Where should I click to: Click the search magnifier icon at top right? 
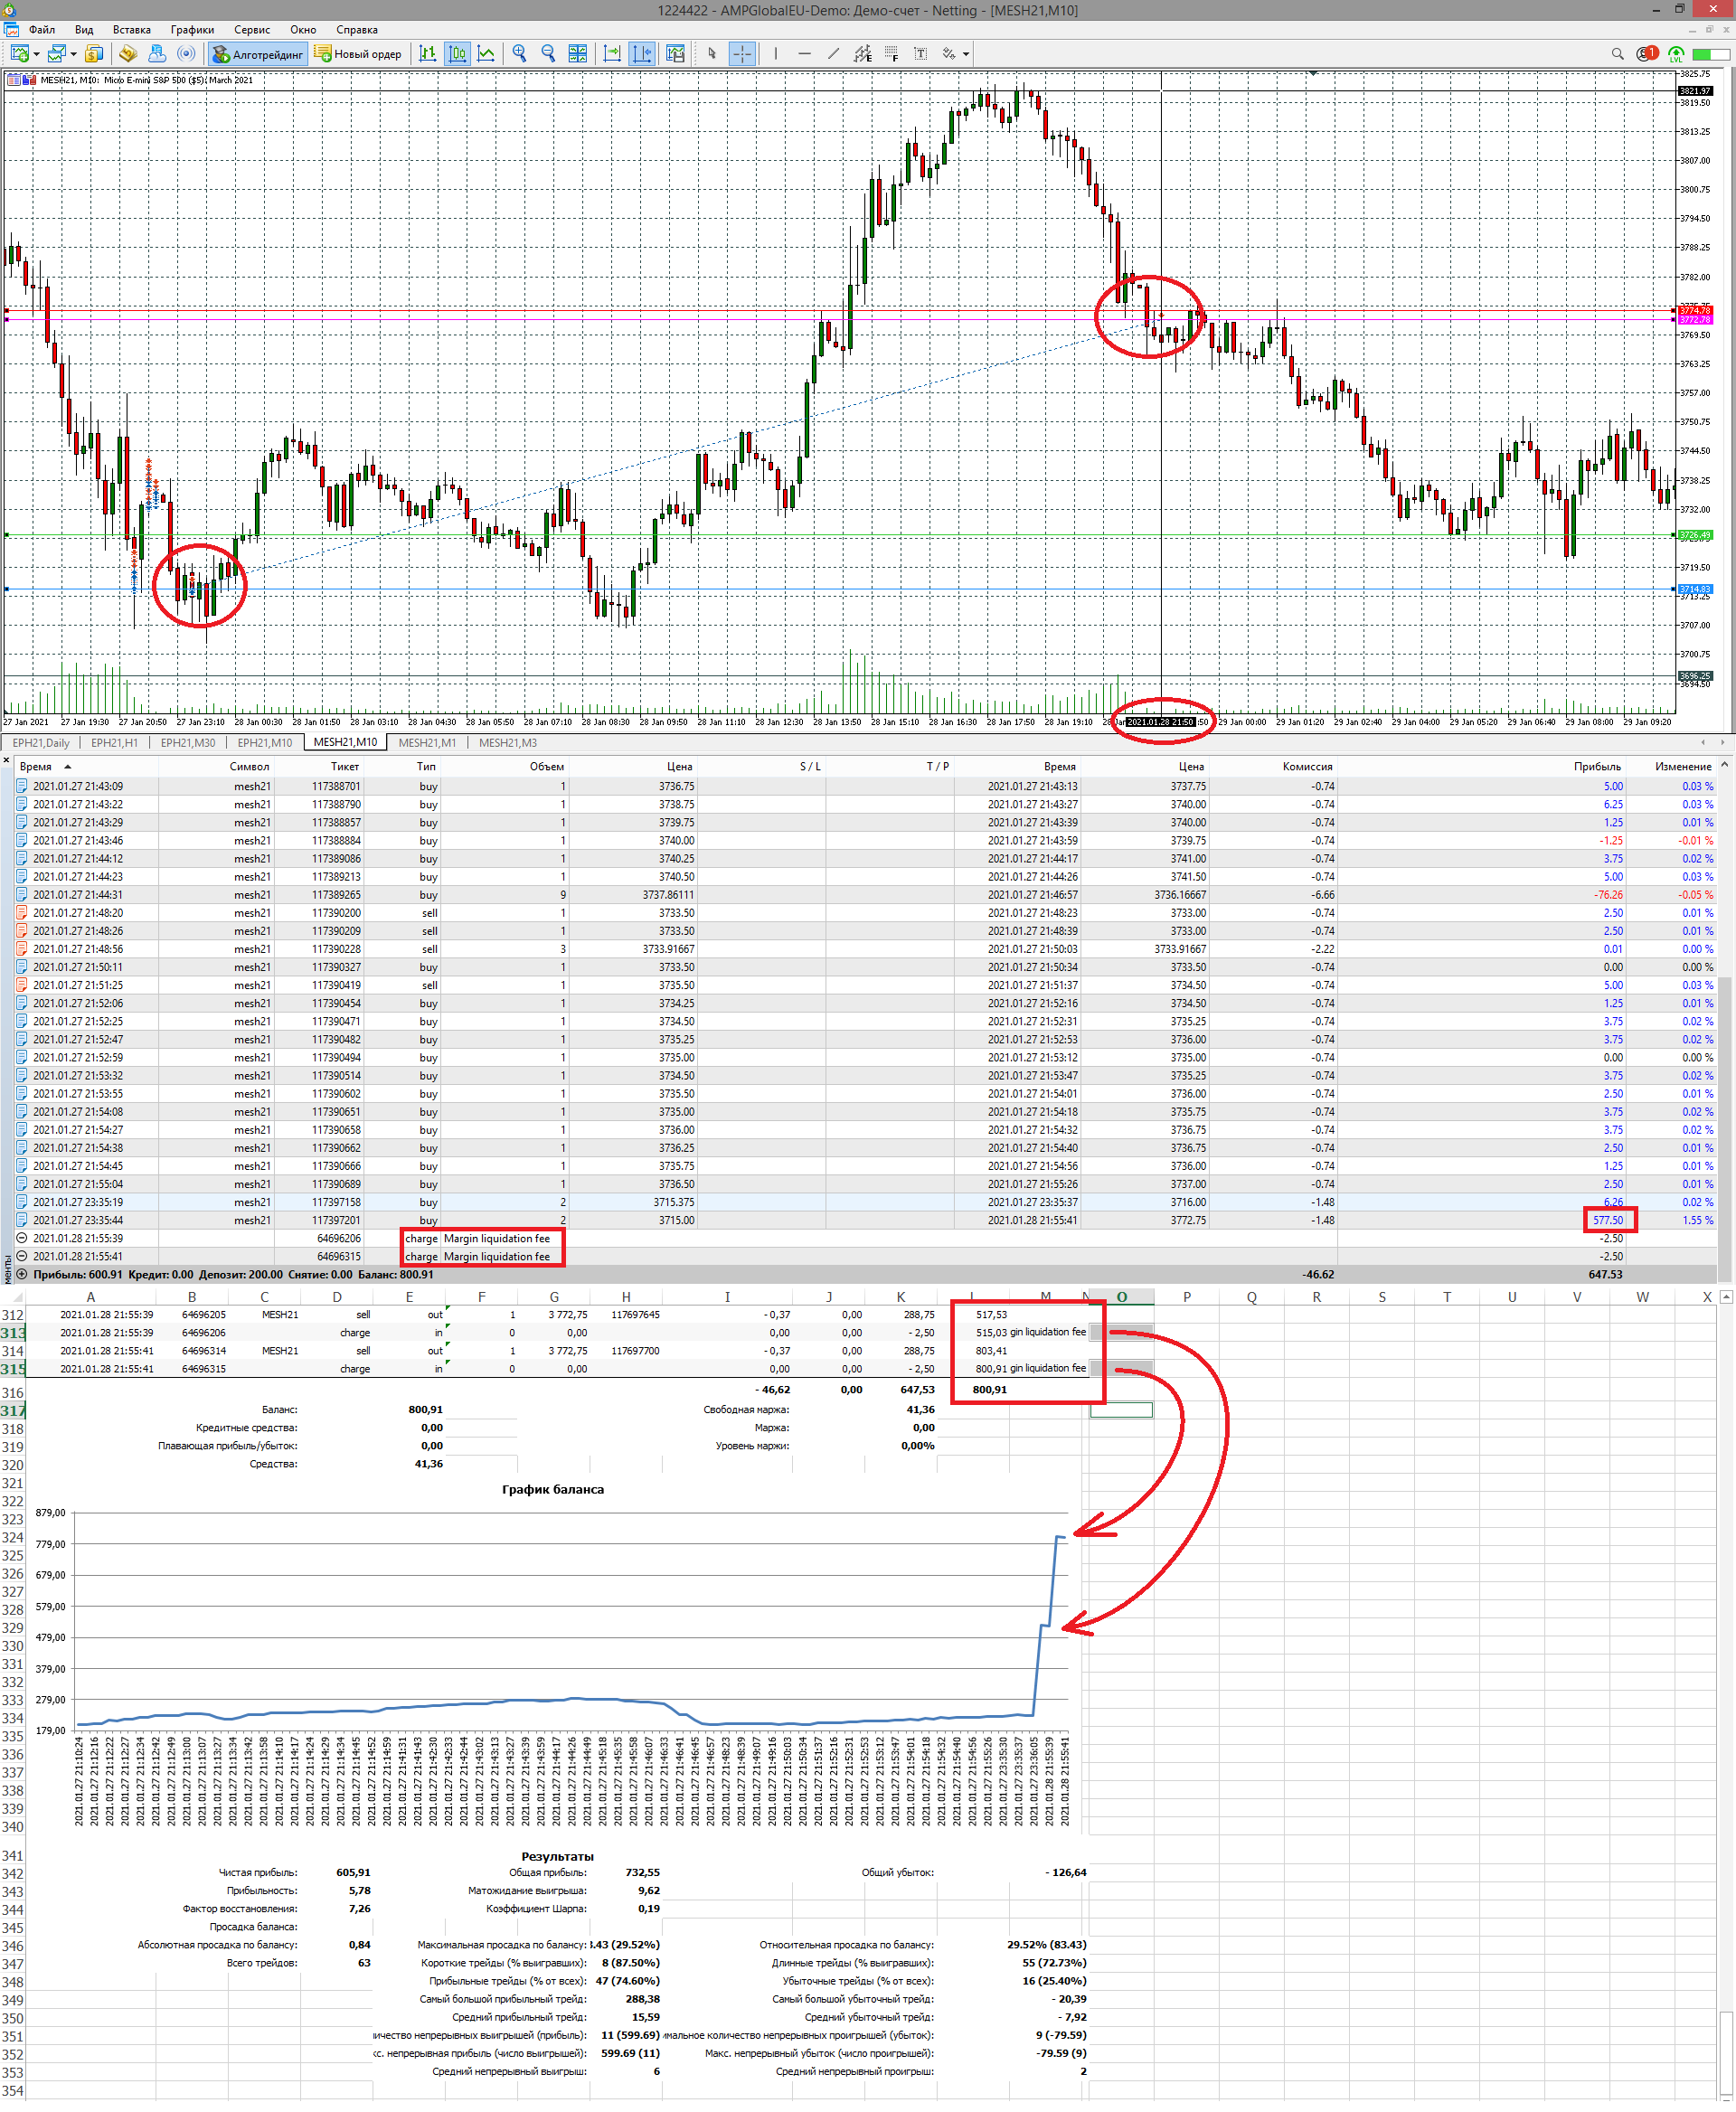(x=1617, y=54)
